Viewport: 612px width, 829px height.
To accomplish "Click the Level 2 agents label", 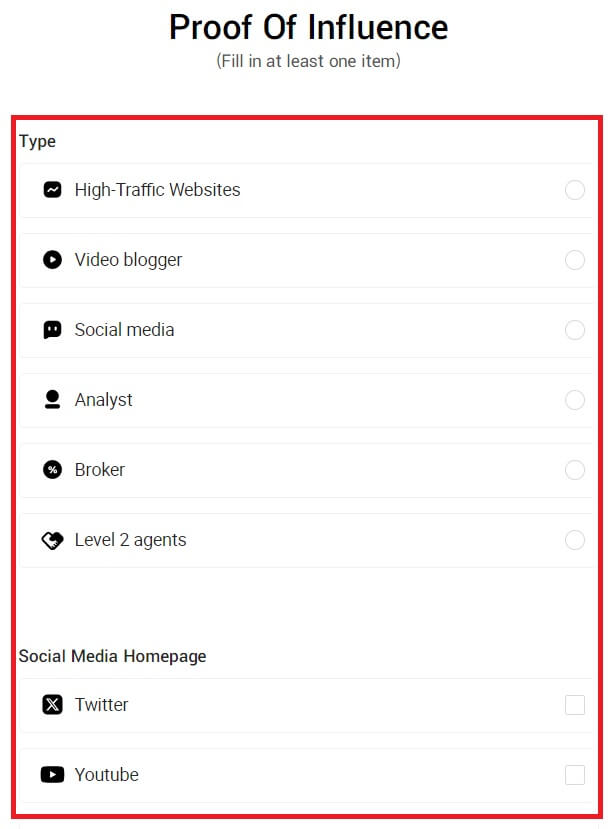I will click(x=130, y=540).
